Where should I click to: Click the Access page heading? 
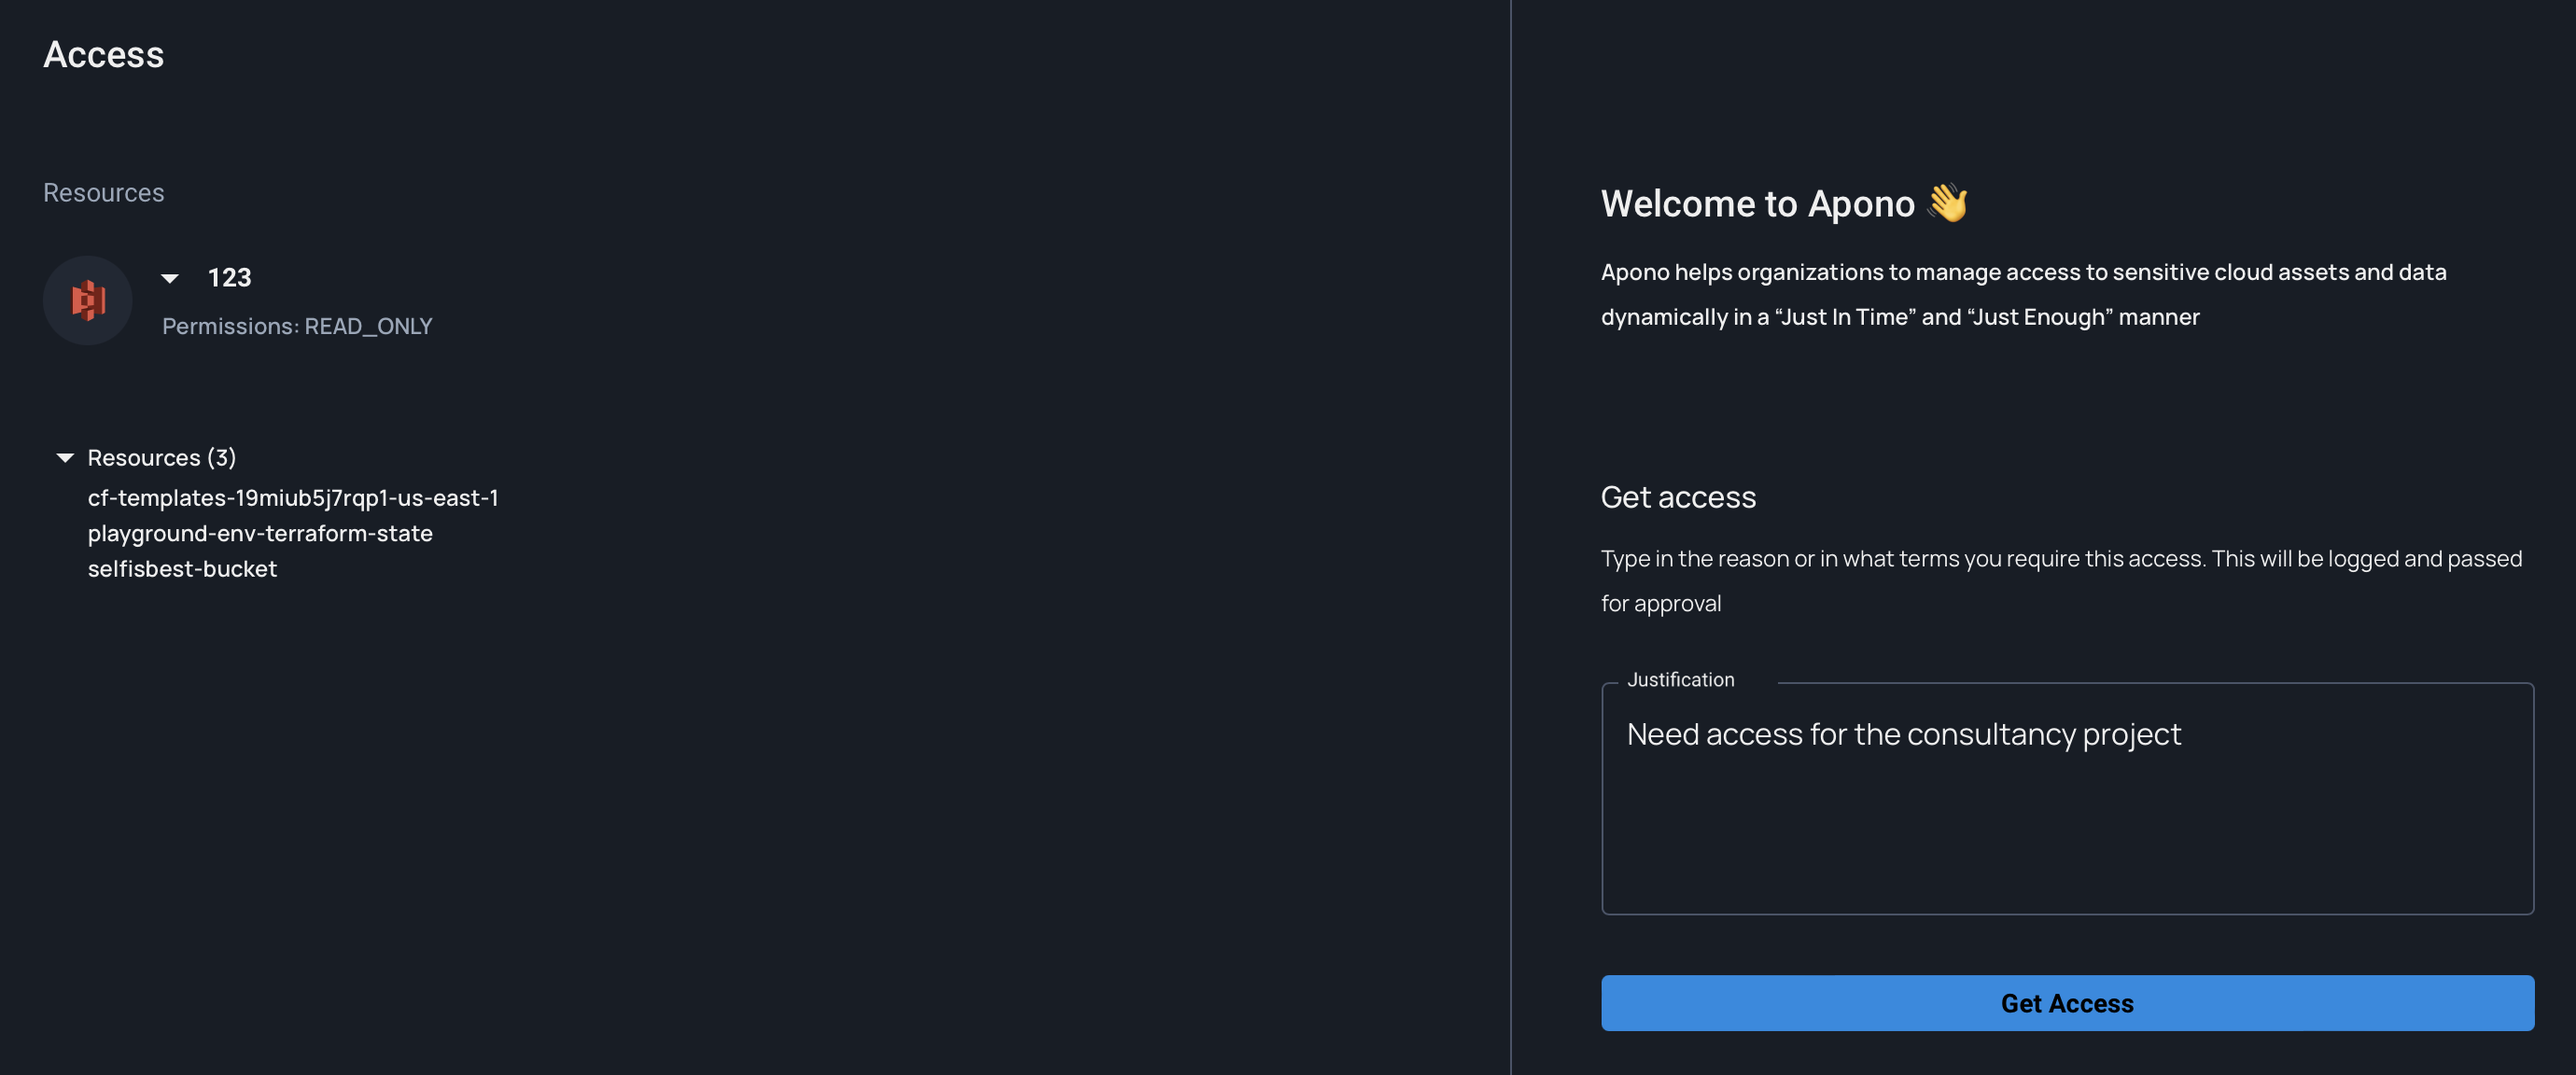tap(103, 54)
